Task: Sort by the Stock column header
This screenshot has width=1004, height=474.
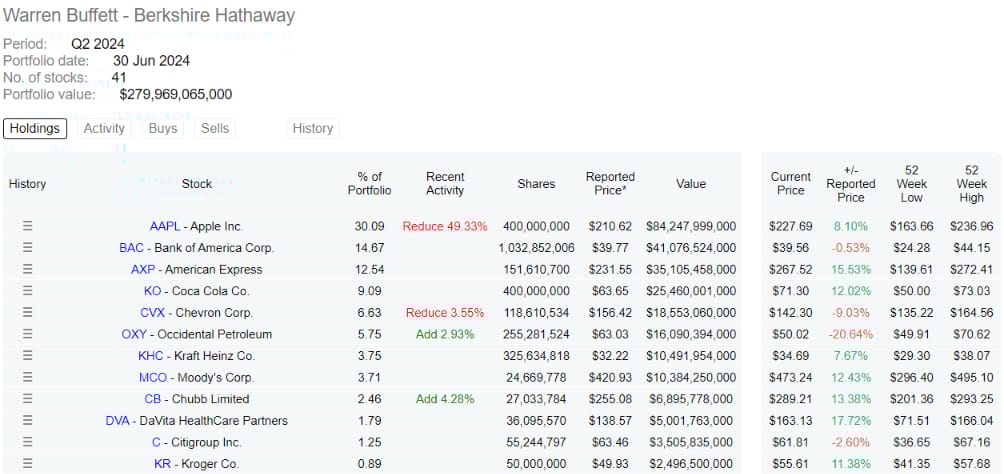Action: pos(197,184)
